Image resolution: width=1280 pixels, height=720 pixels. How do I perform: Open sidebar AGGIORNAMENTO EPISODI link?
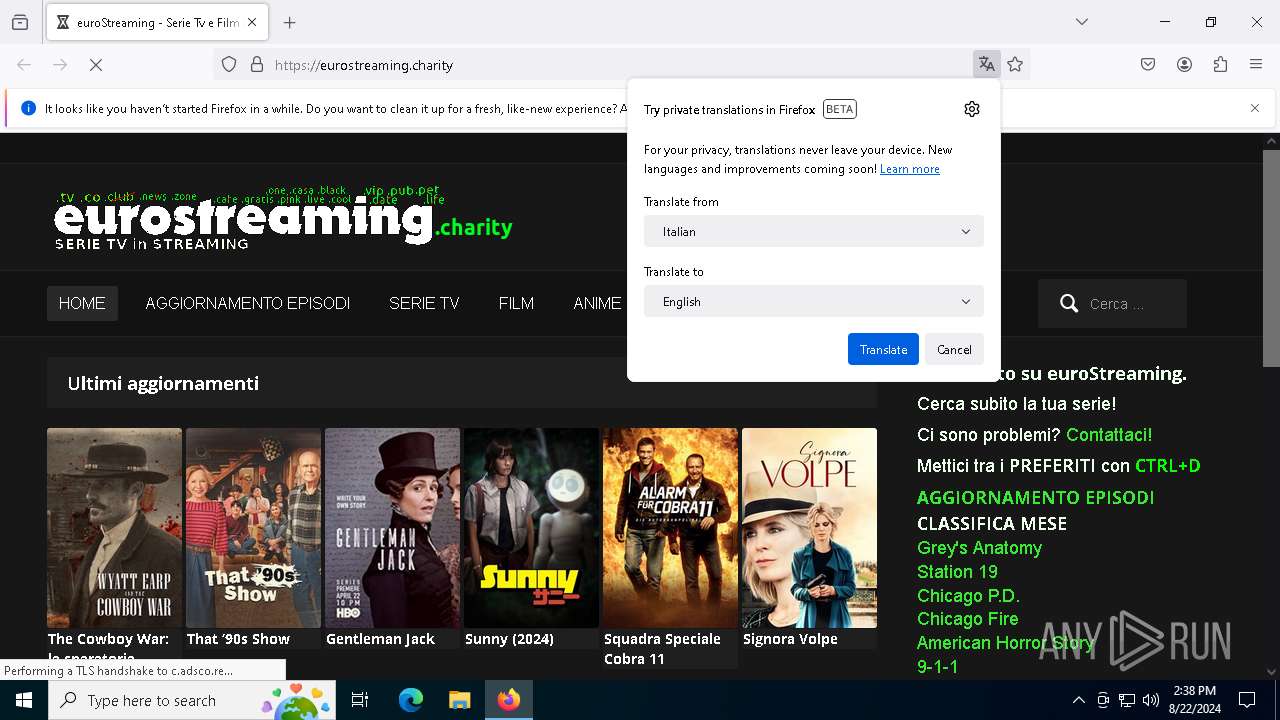(x=1035, y=497)
